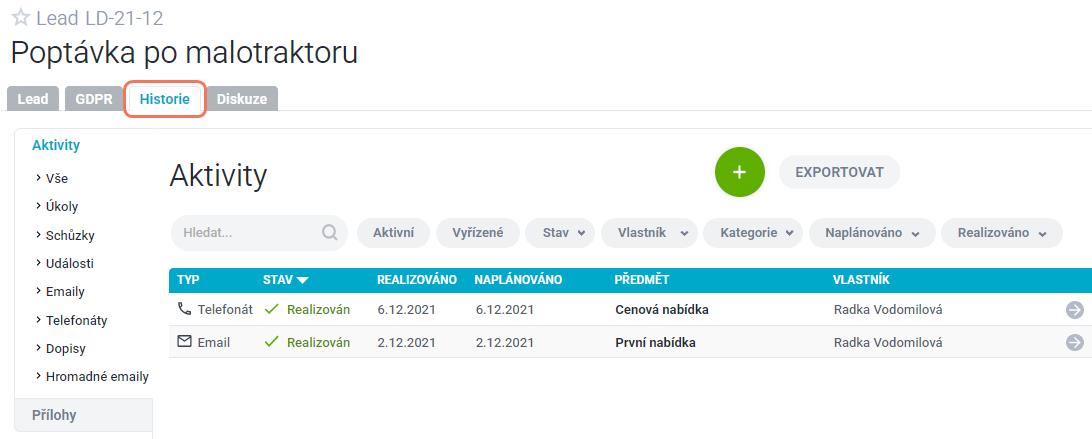Filter sidebar to Dopisy
1092x439 pixels.
click(x=65, y=348)
